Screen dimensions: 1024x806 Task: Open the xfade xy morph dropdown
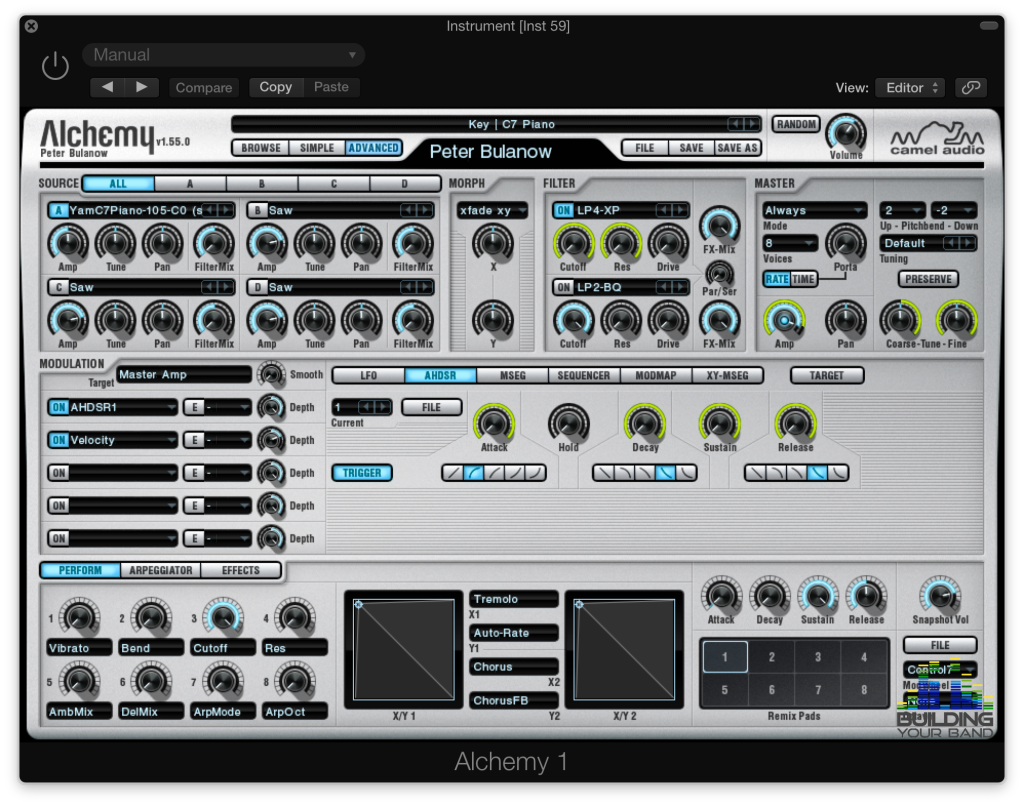[492, 210]
